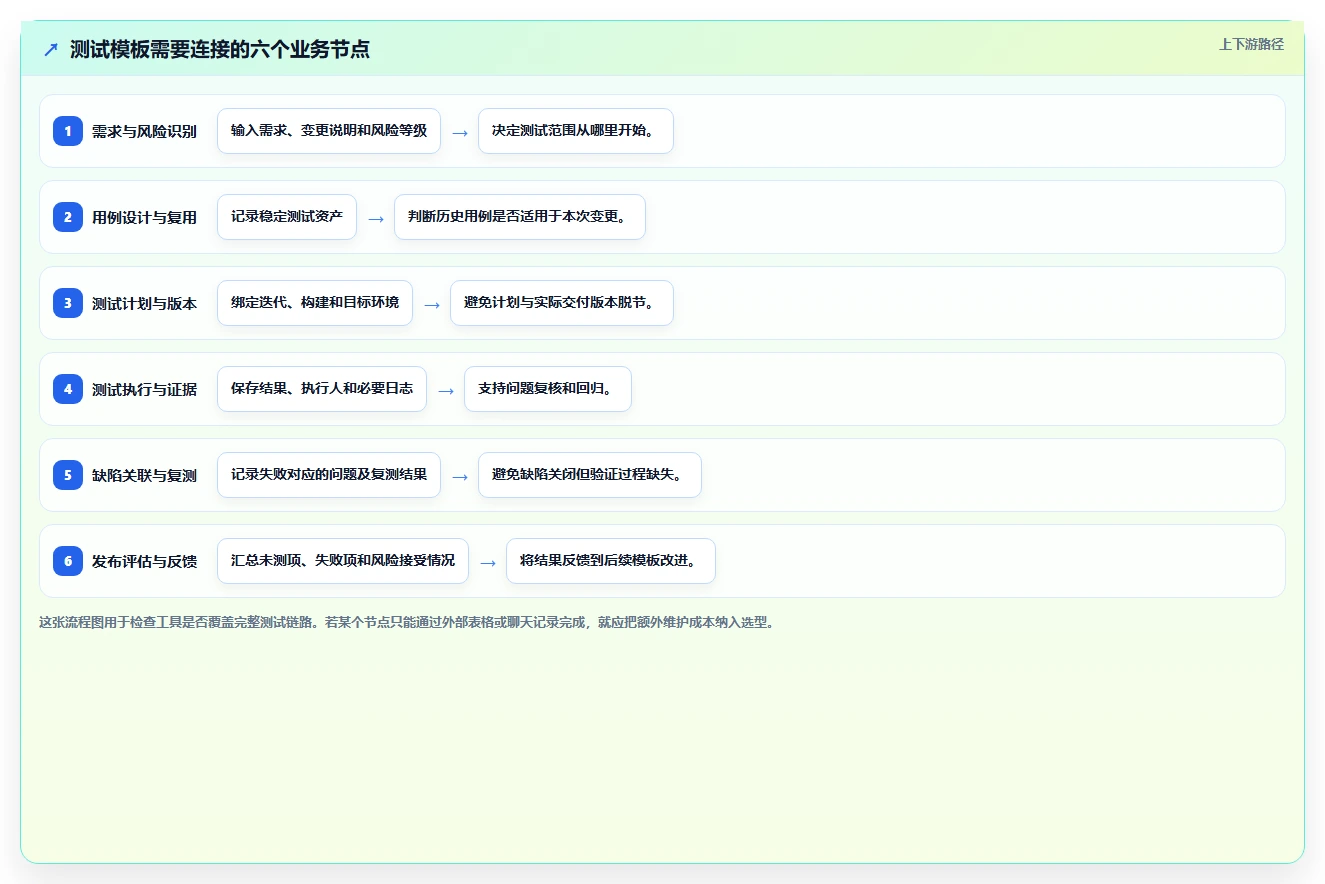Click the arrow after 汇总未测项、失败项和风险接受情况
The image size is (1325, 884).
click(488, 562)
